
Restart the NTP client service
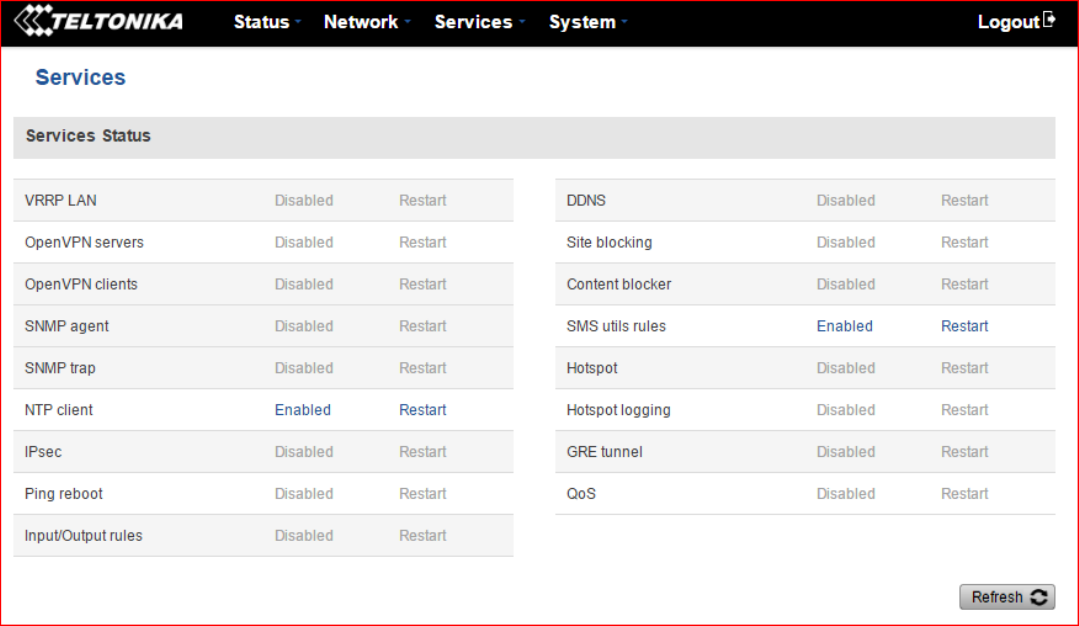[x=423, y=410]
